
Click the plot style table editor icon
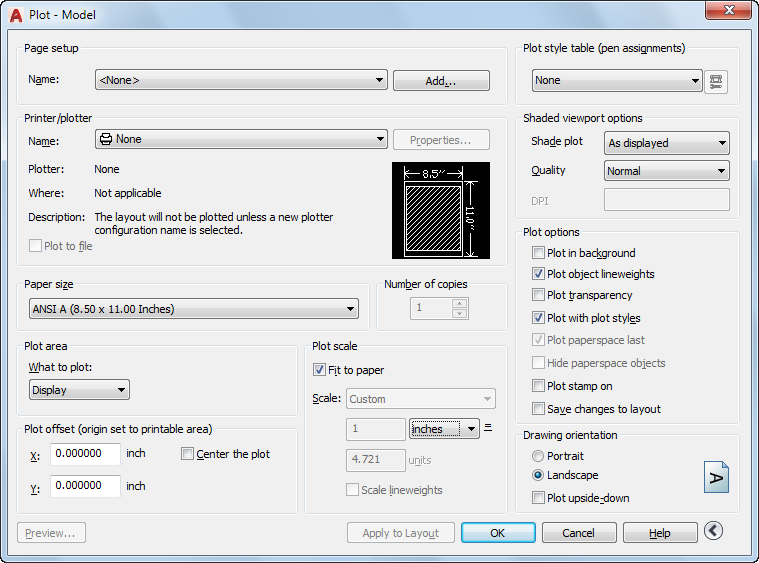[x=715, y=81]
